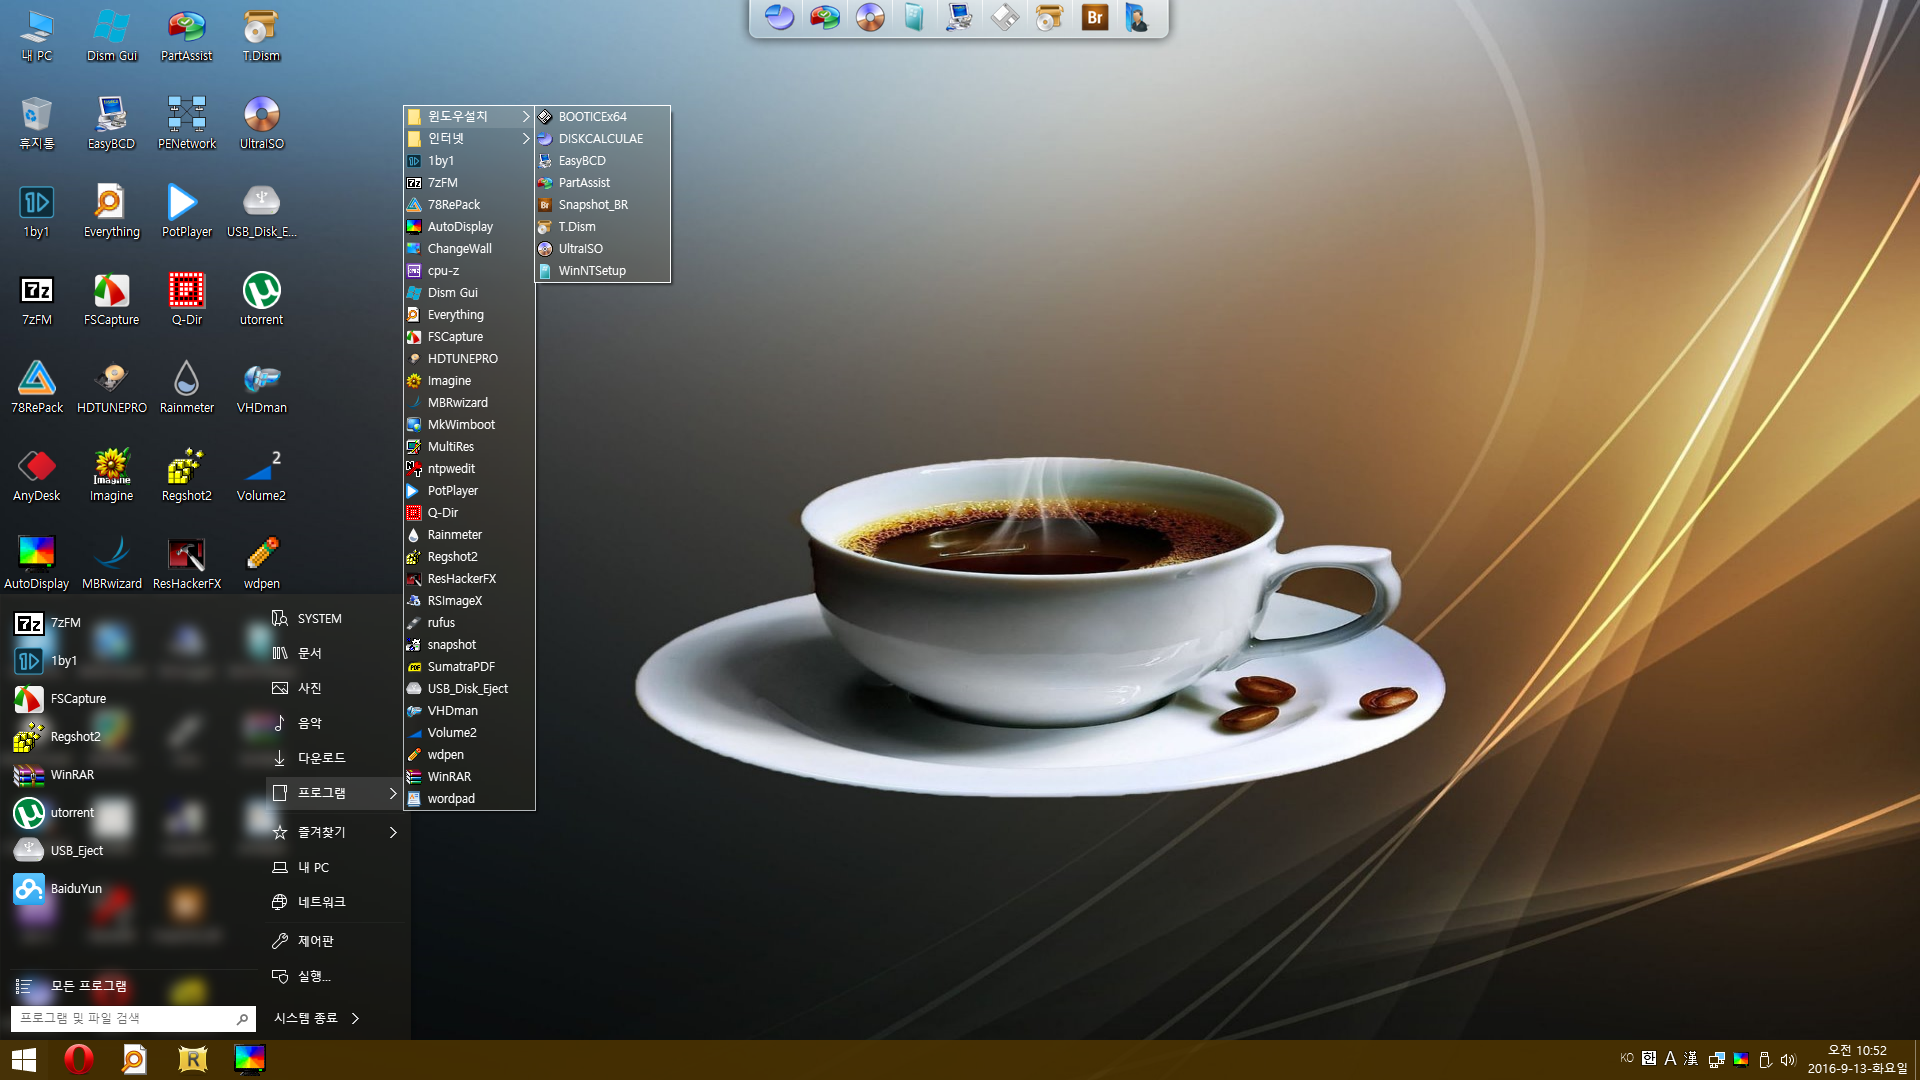Open the AnyDesk desktop icon

(37, 476)
